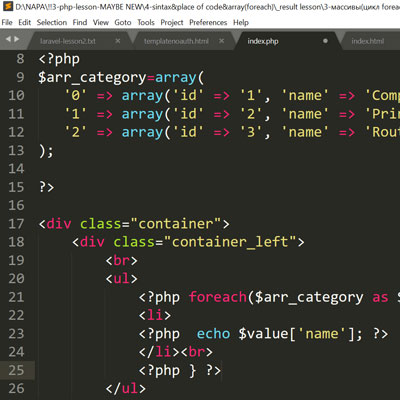Click line number 25 in the gutter
400x400 pixels.
(16, 370)
